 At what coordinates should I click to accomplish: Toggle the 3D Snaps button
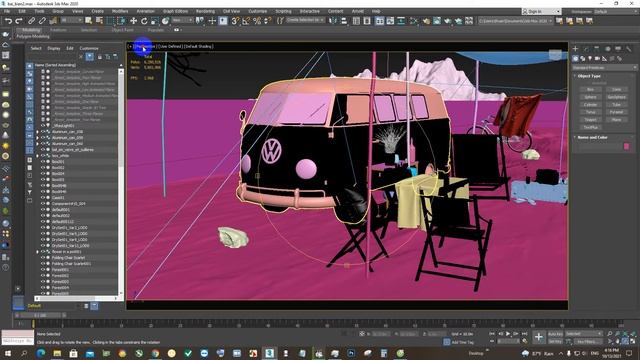click(235, 21)
